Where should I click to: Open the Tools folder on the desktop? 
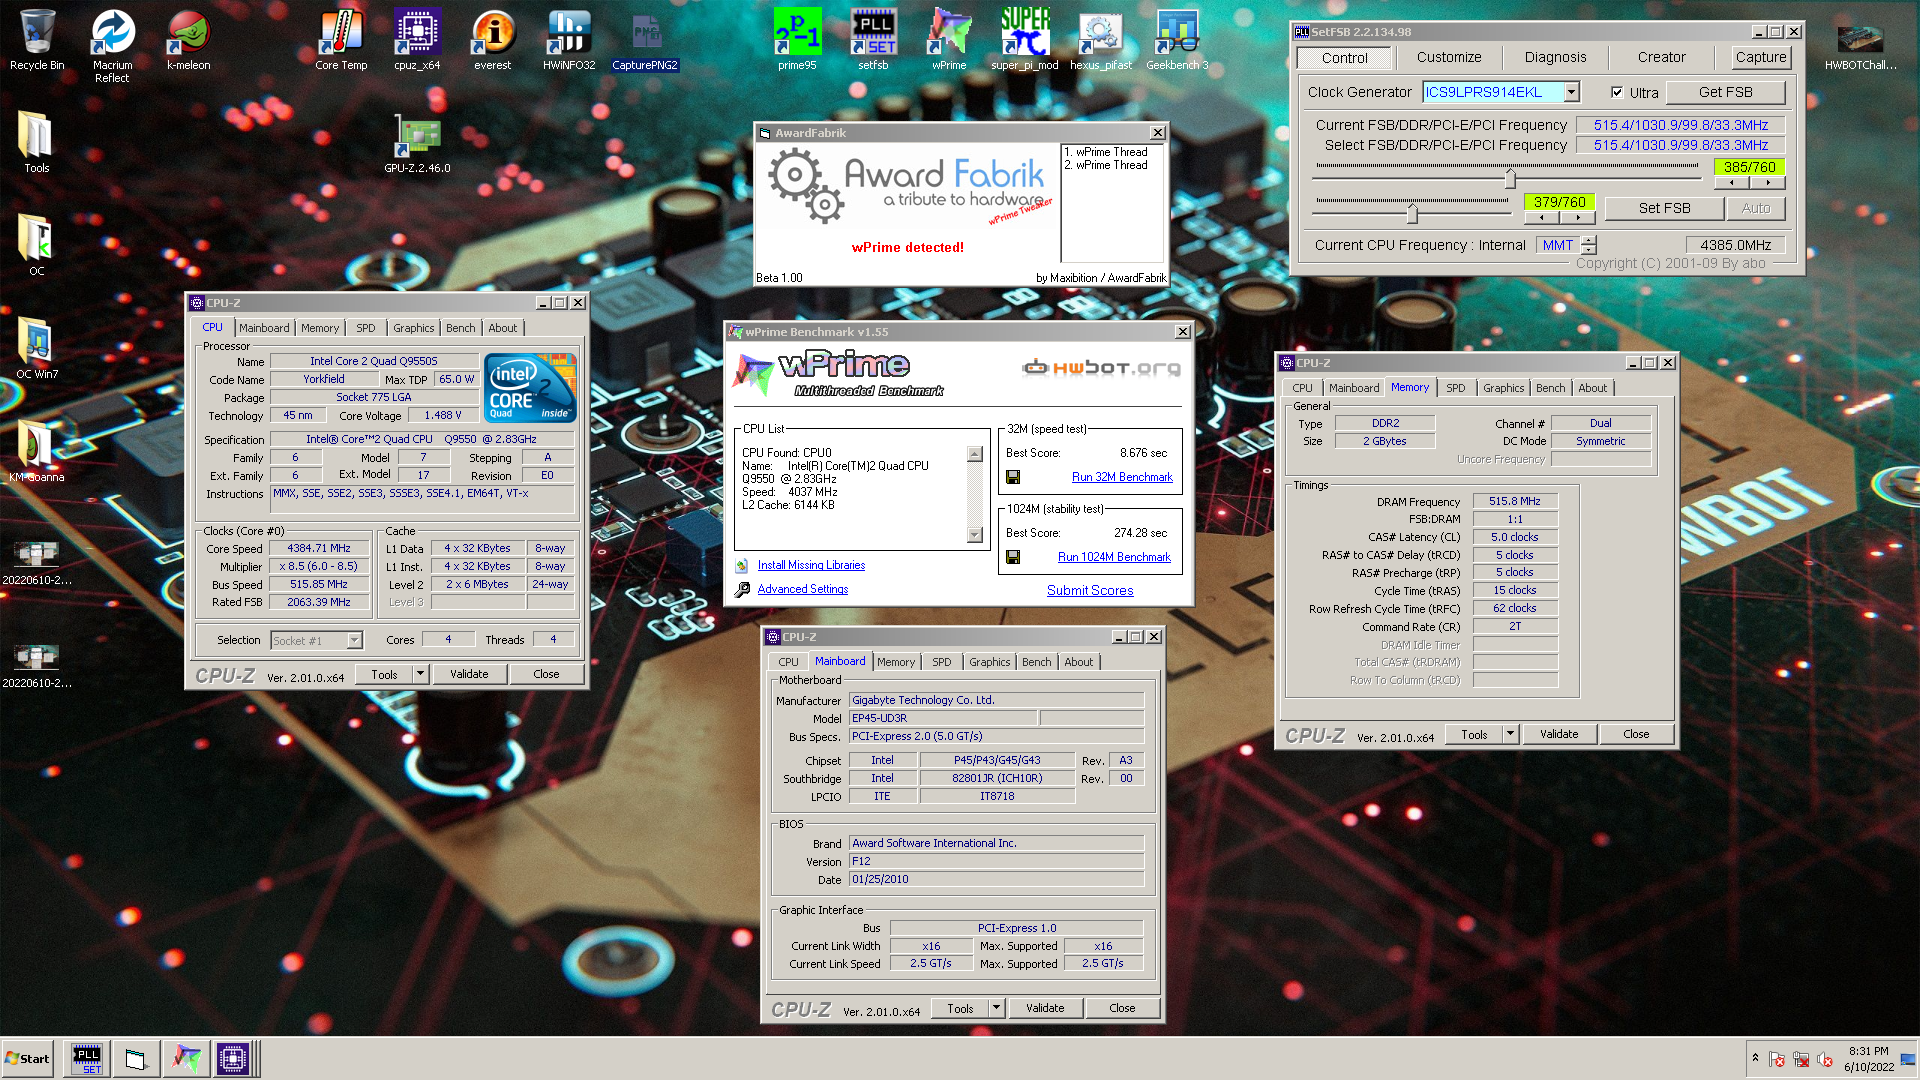pyautogui.click(x=36, y=143)
